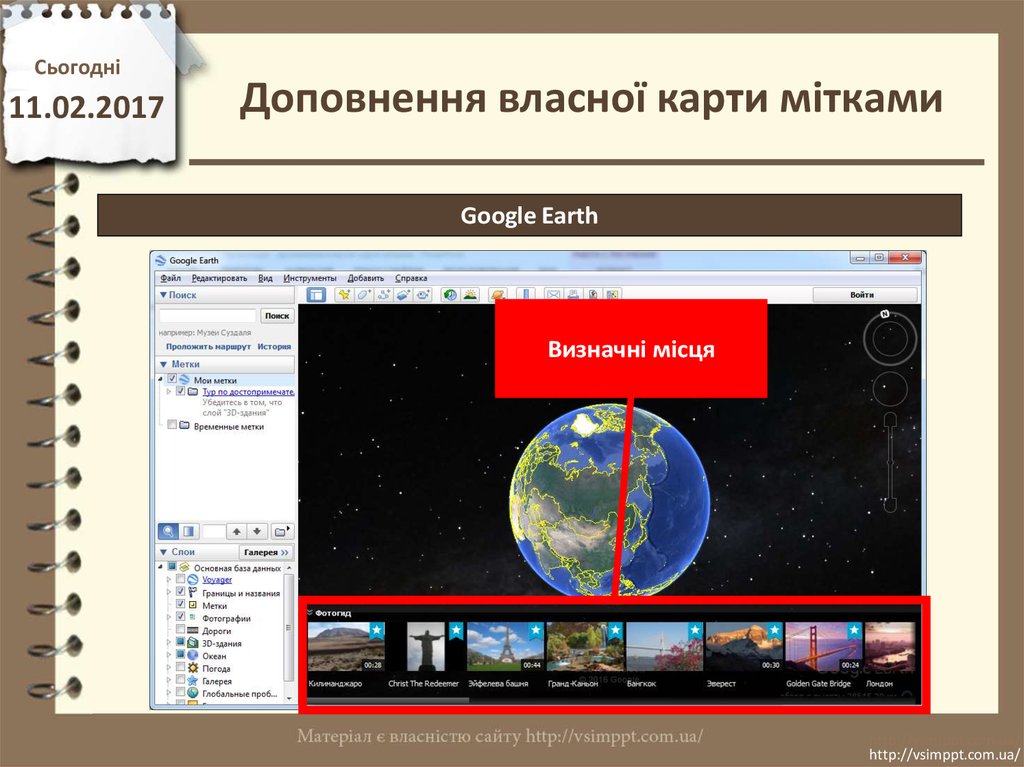Click the Email envelope toolbar icon
Image resolution: width=1024 pixels, height=767 pixels.
pyautogui.click(x=553, y=295)
